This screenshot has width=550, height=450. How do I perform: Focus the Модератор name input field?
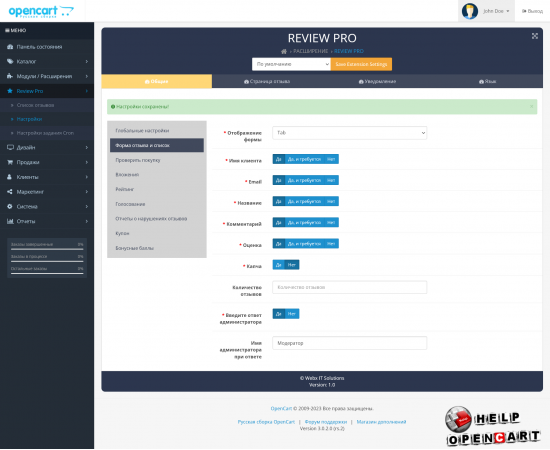click(x=349, y=343)
